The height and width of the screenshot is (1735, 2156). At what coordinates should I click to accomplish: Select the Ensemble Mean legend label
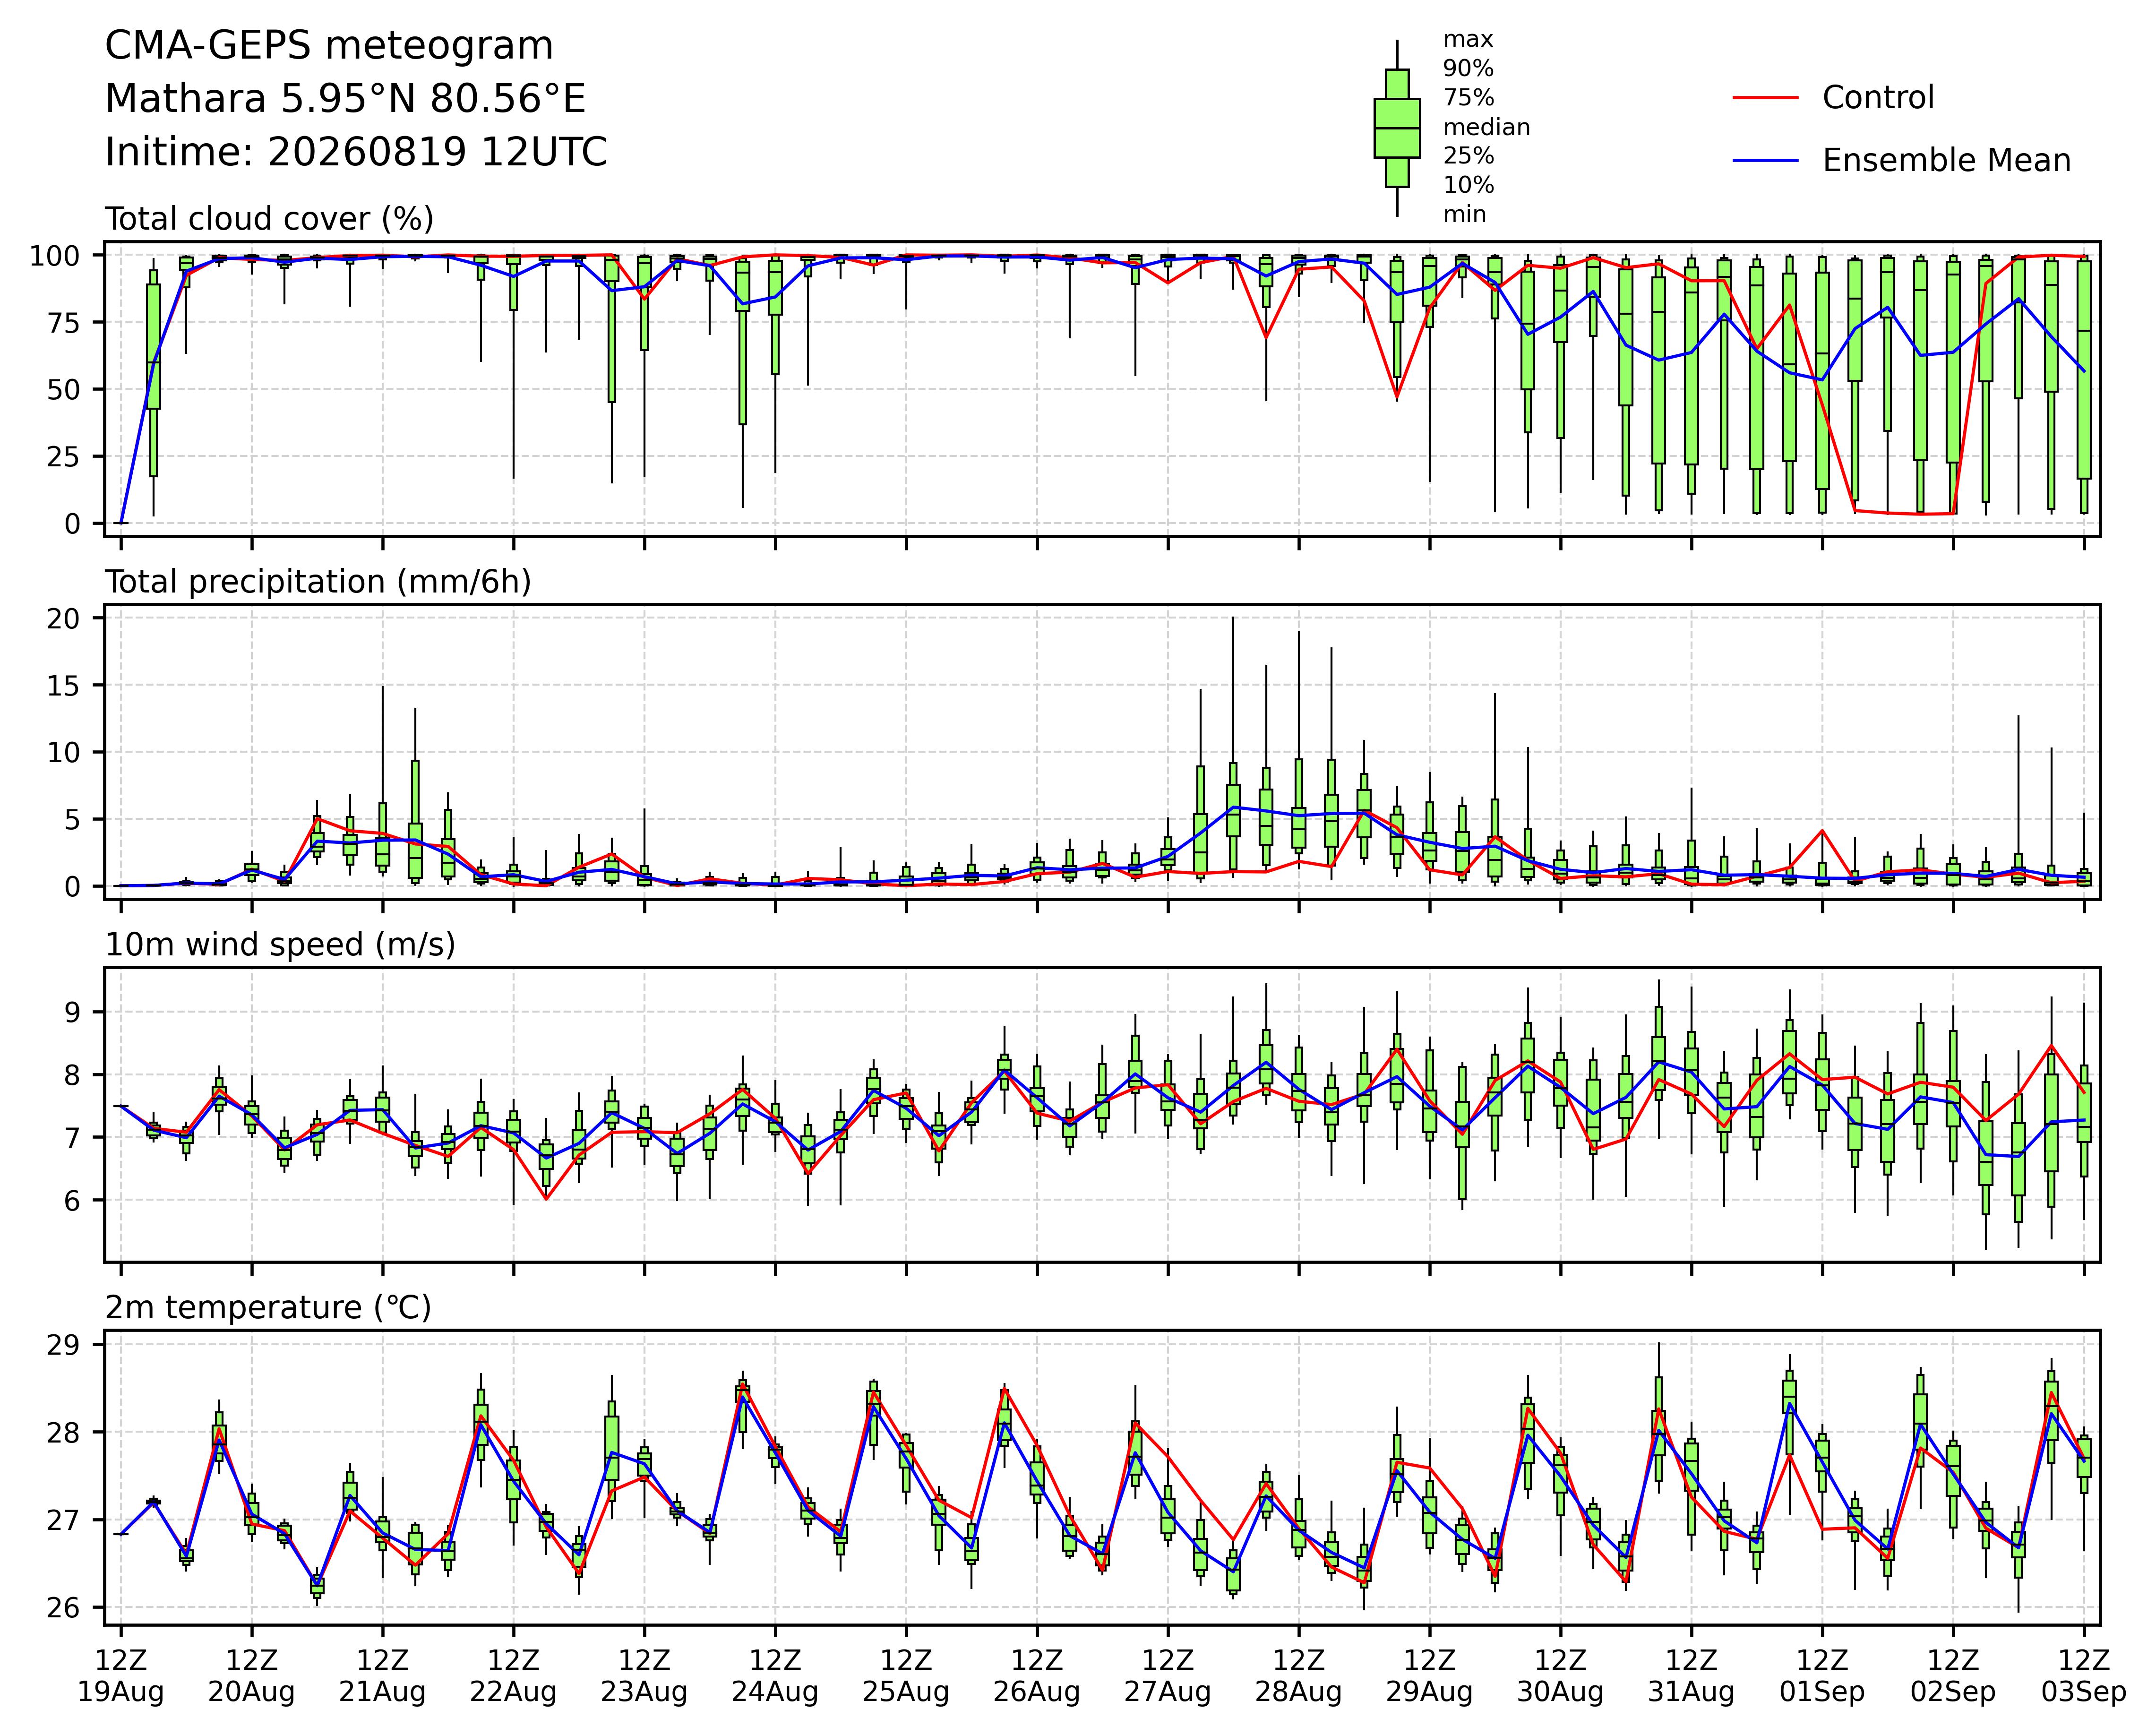(1946, 161)
